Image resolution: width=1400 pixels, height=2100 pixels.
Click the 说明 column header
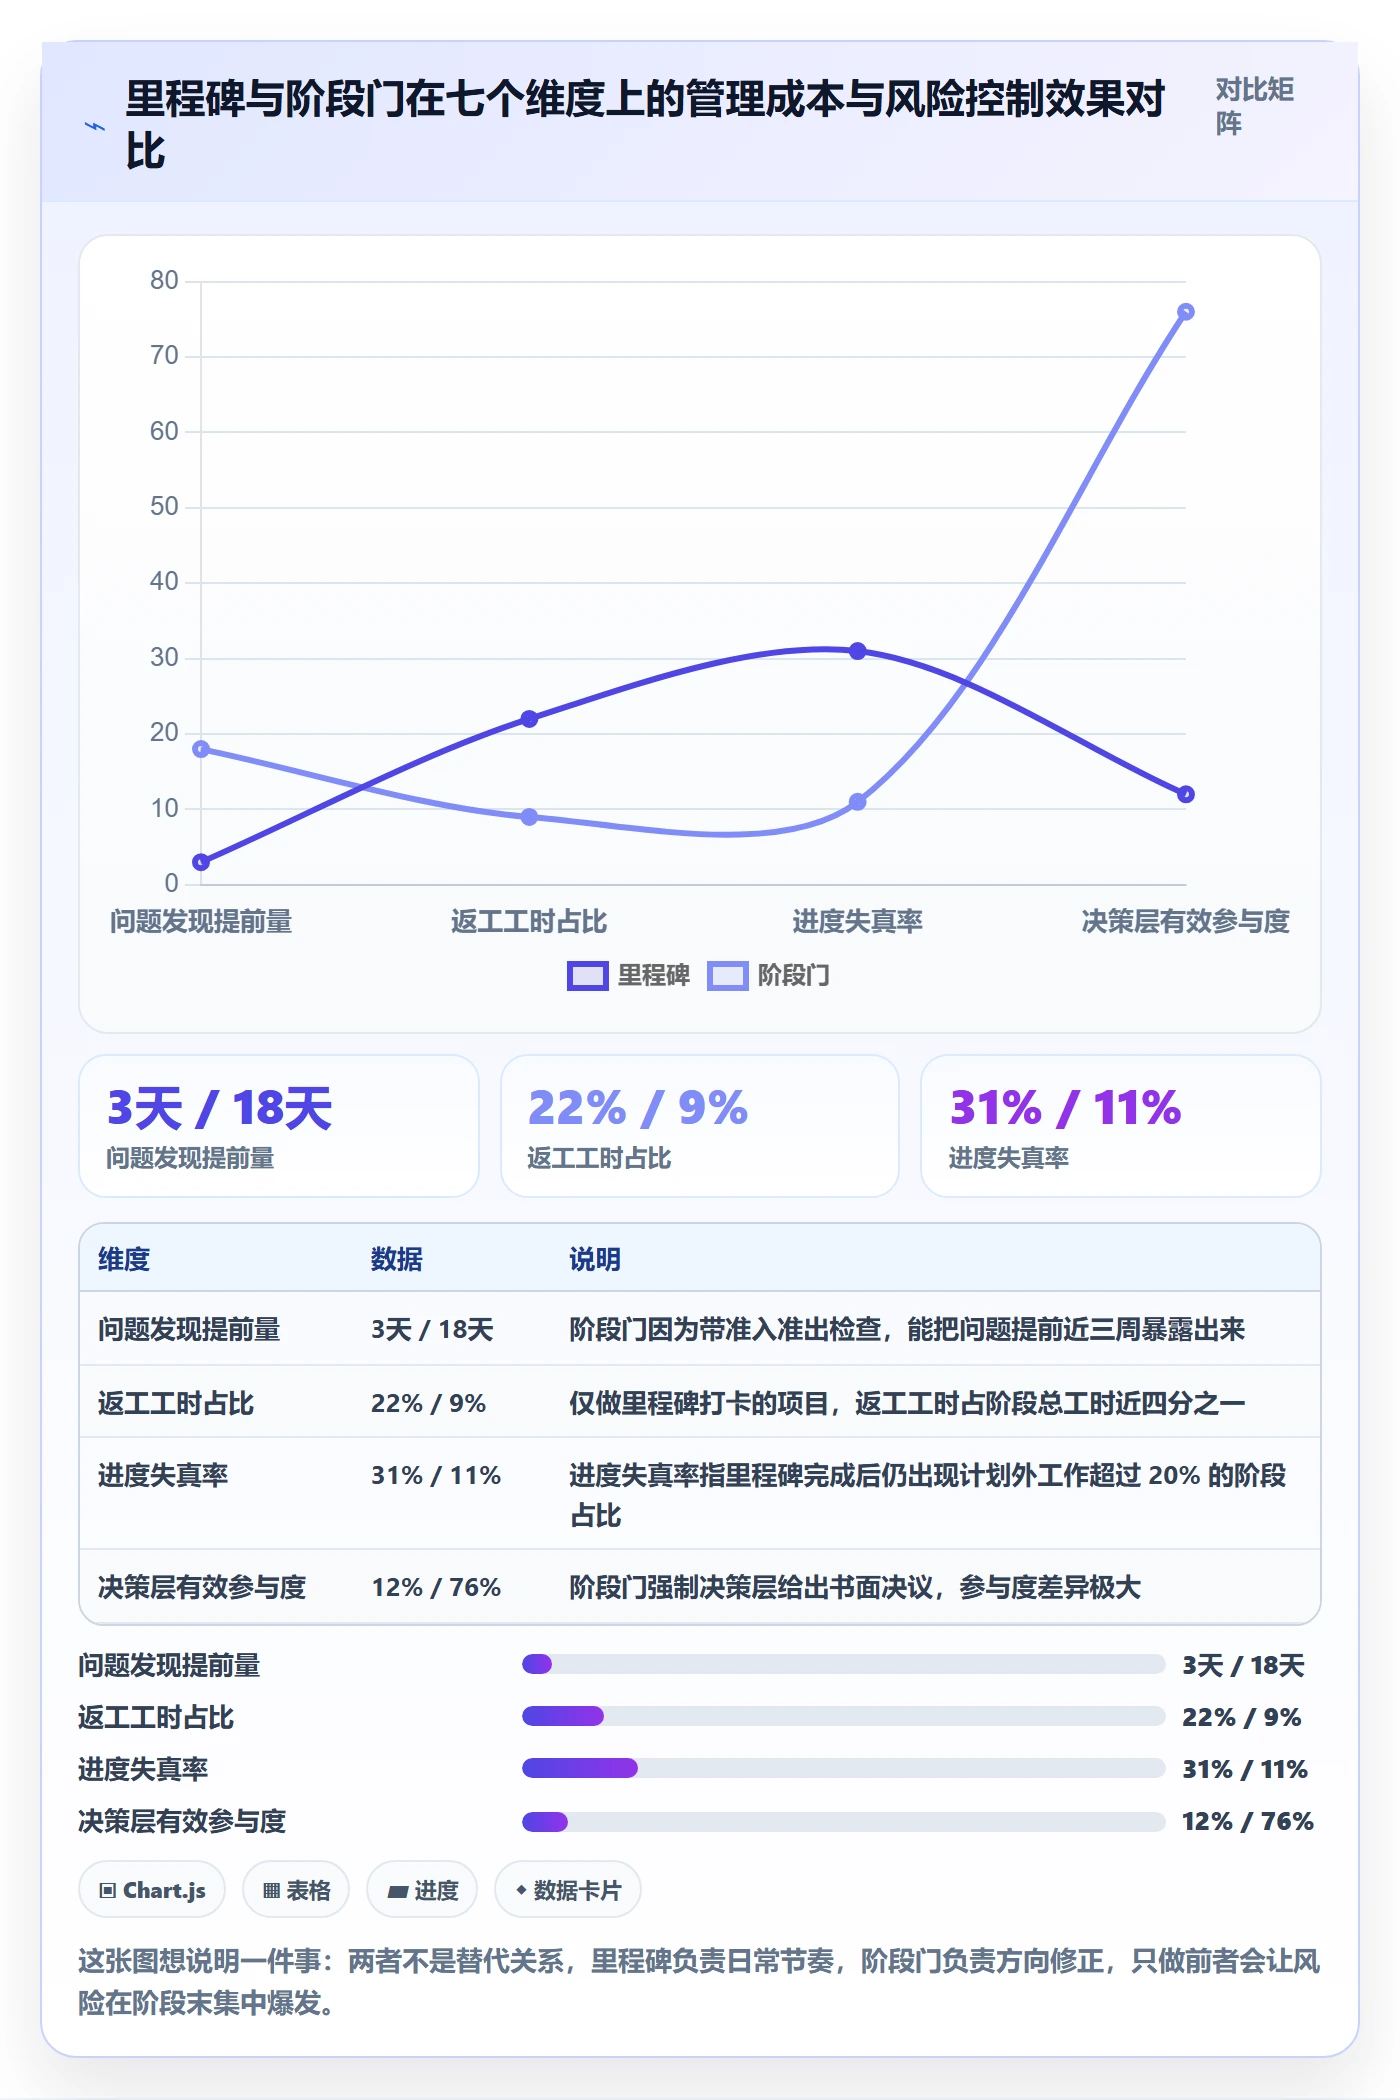tap(595, 1259)
